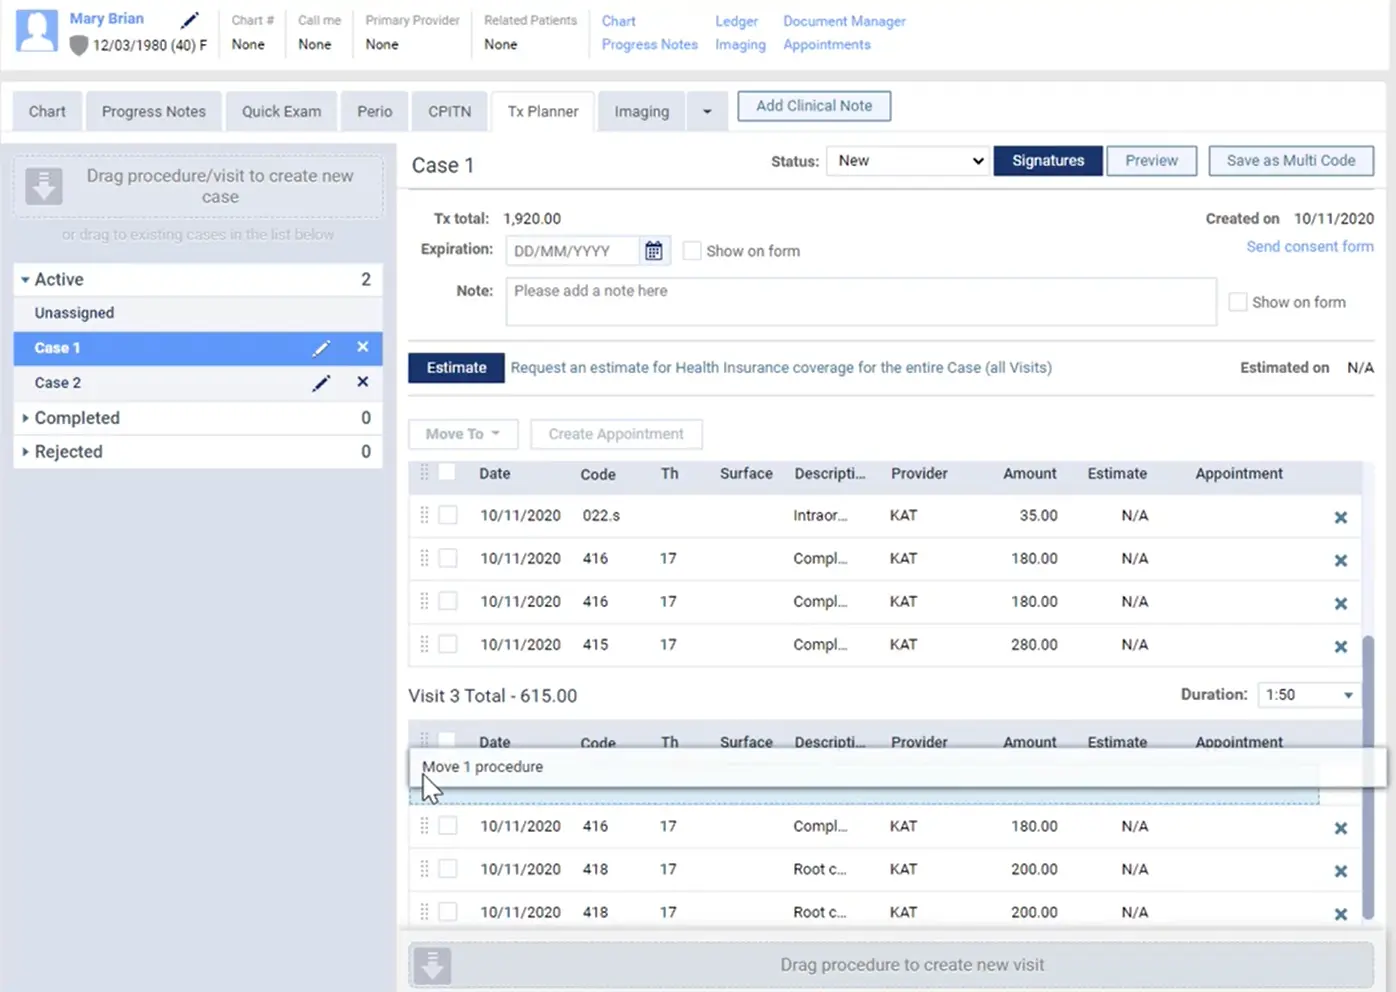This screenshot has height=992, width=1396.
Task: Click the Expiration date input field
Action: (572, 251)
